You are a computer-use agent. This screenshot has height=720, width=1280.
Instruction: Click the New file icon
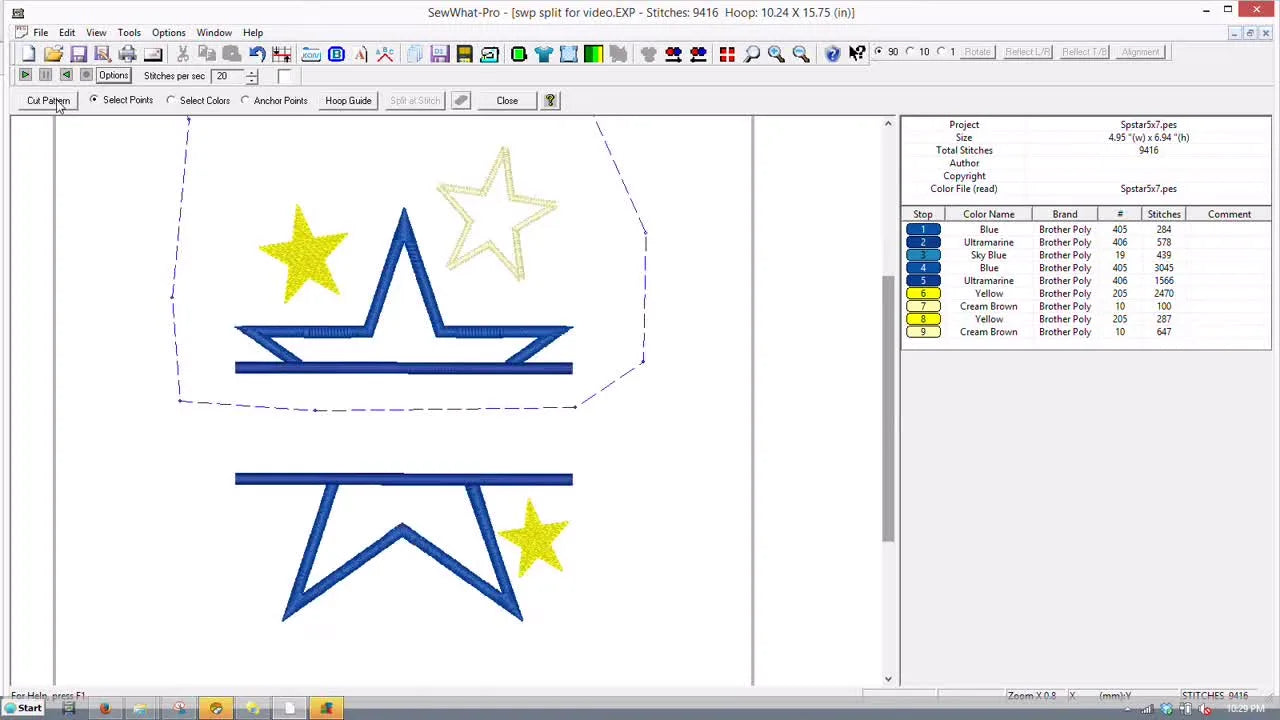(x=28, y=53)
